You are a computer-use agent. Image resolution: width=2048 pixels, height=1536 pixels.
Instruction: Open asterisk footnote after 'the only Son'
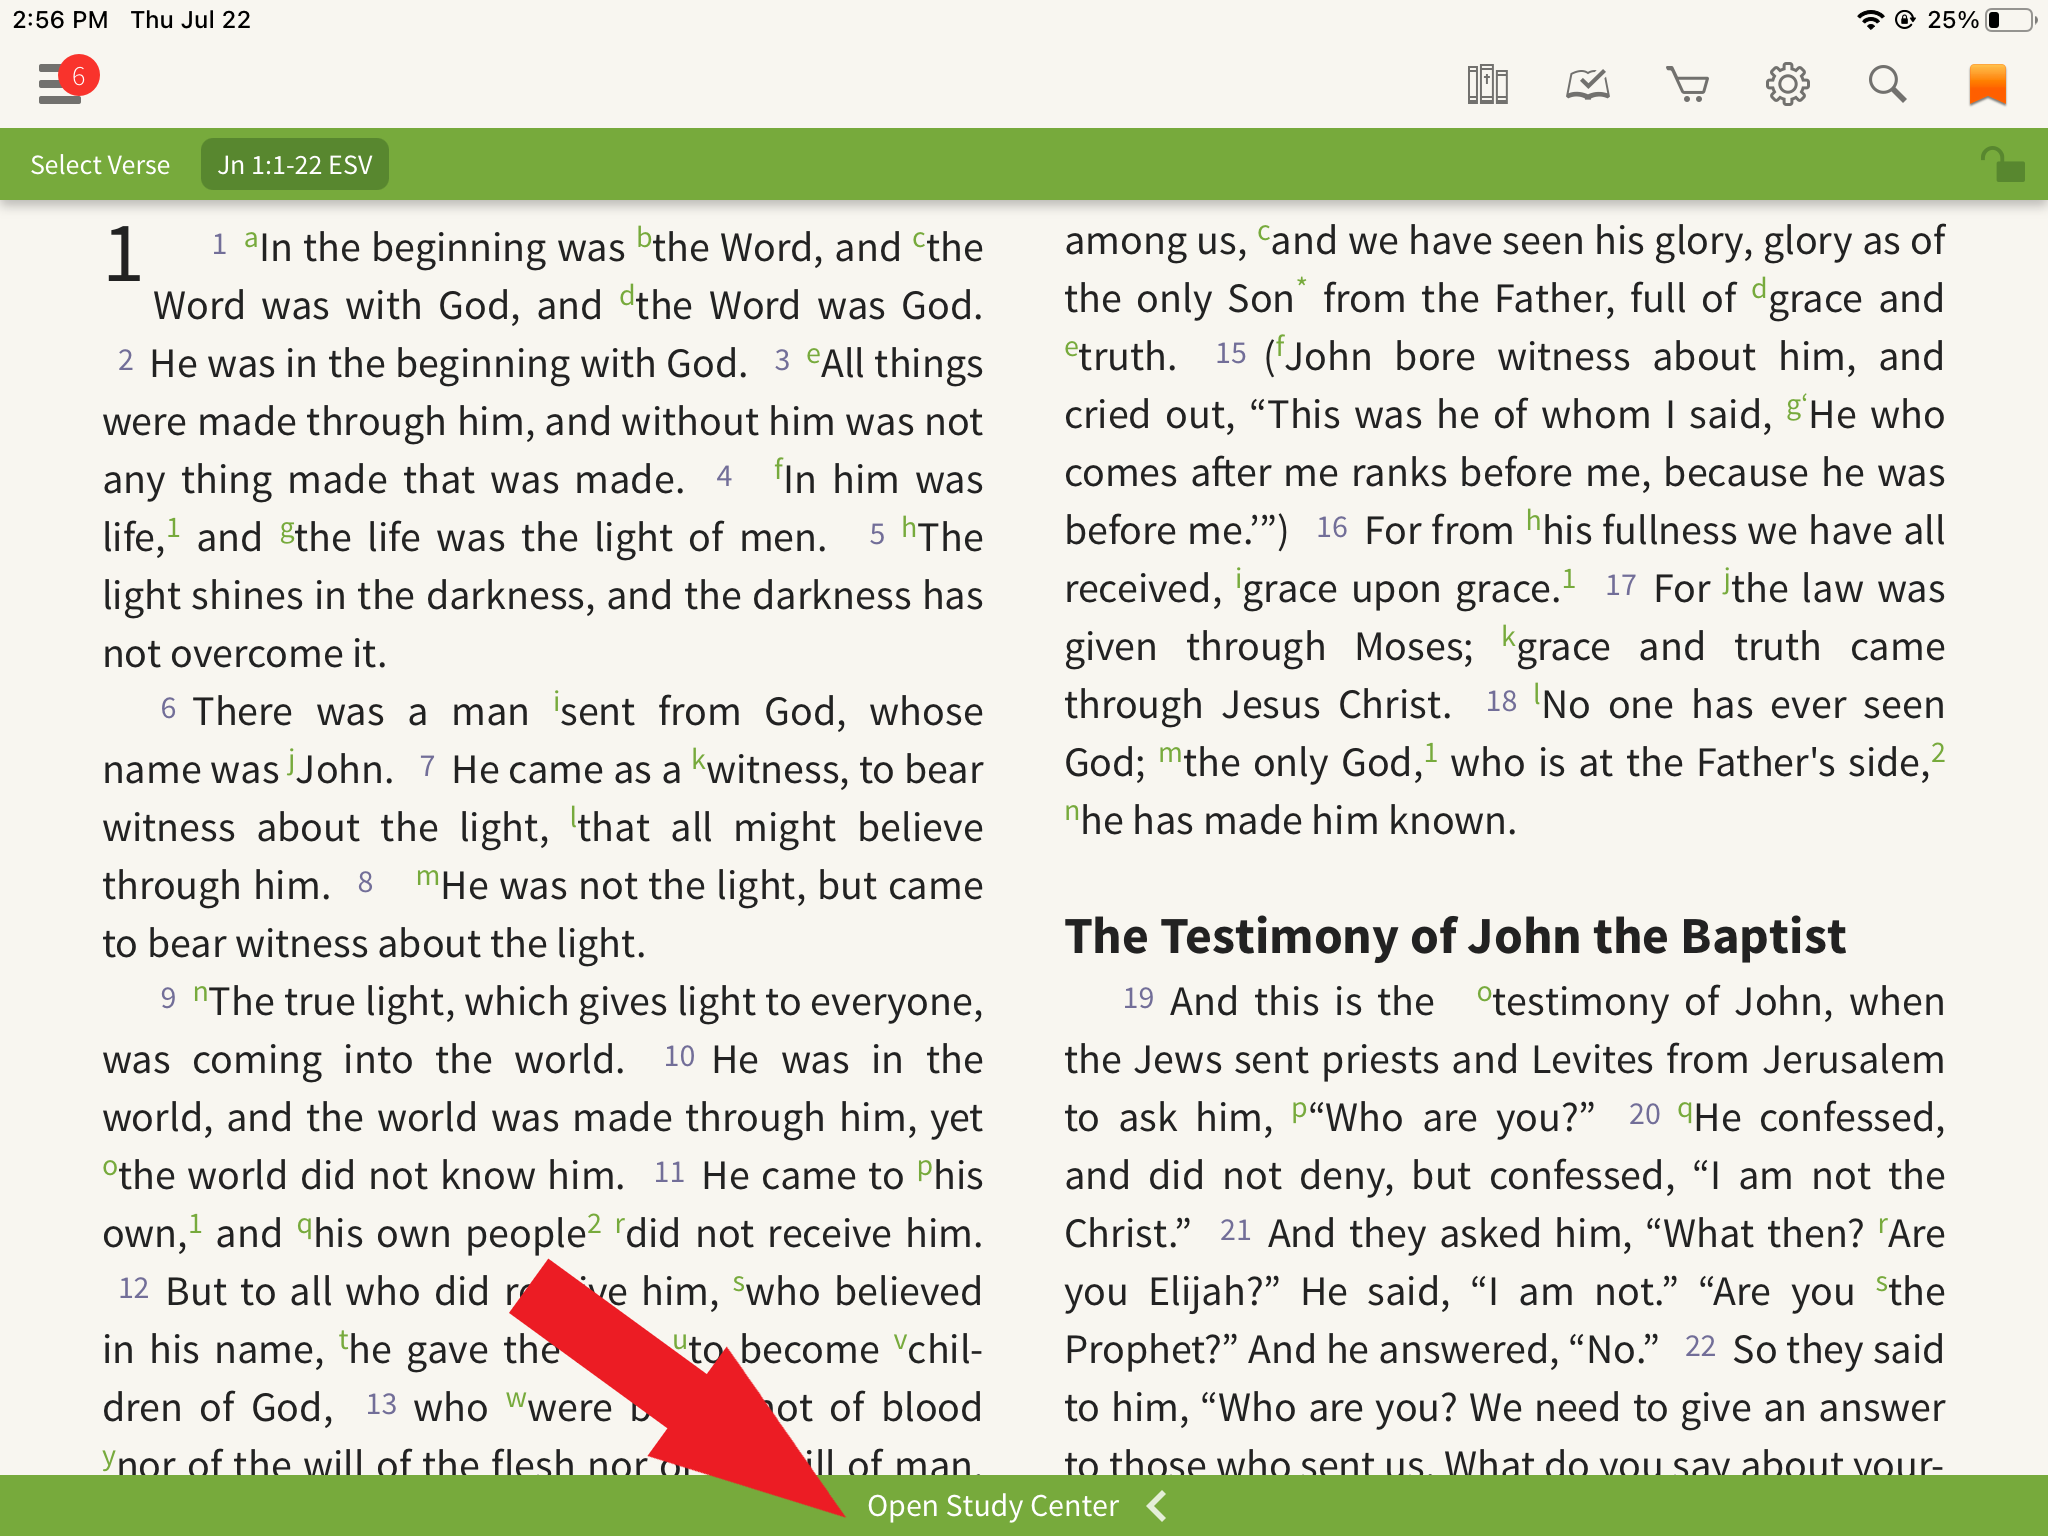tap(1301, 284)
